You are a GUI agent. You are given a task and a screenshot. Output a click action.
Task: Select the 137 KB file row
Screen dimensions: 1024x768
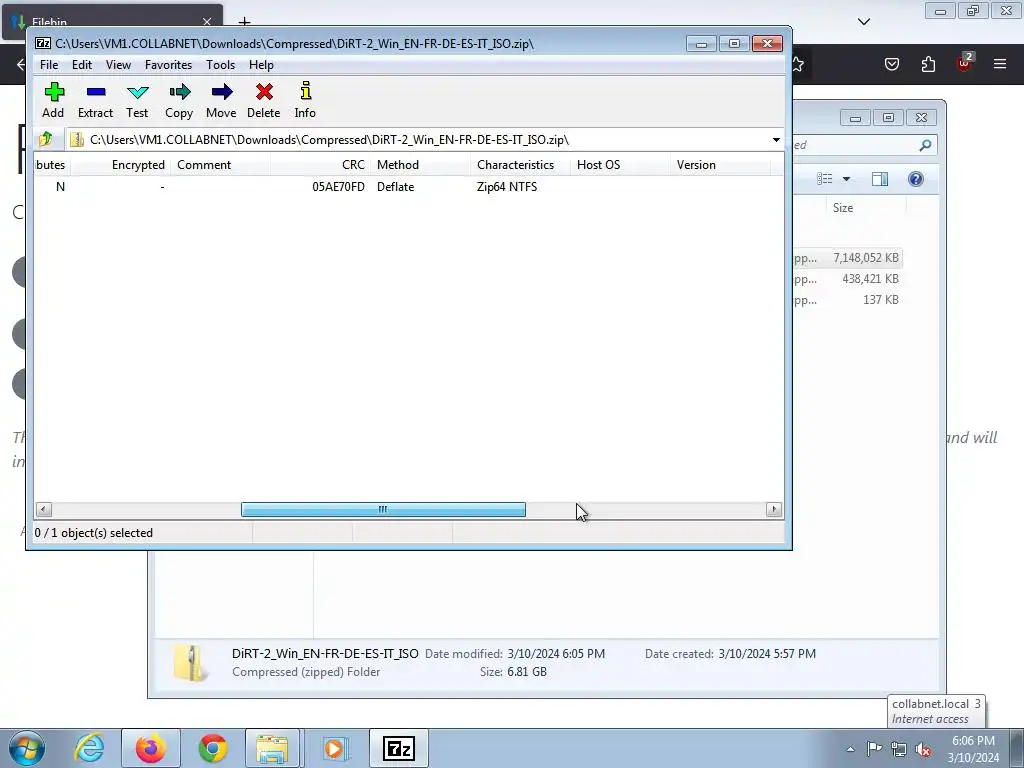tap(847, 300)
